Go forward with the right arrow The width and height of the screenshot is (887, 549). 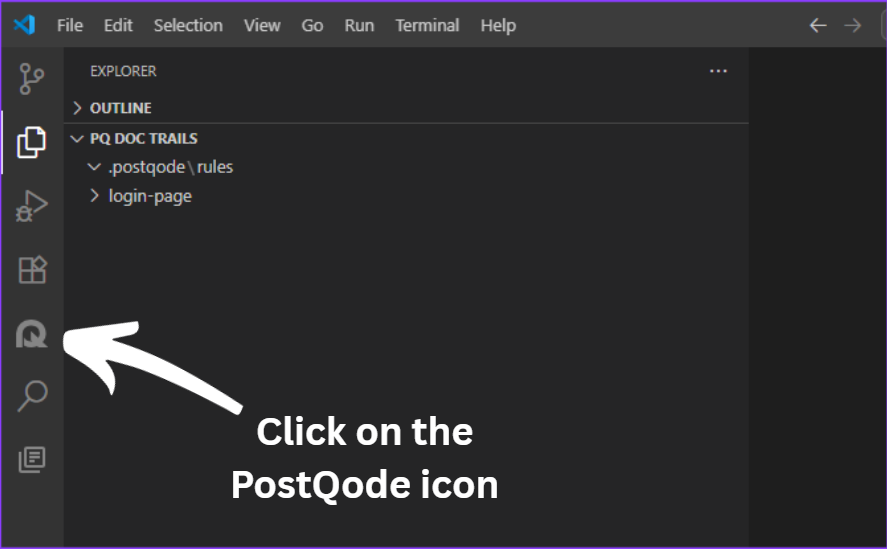click(853, 25)
